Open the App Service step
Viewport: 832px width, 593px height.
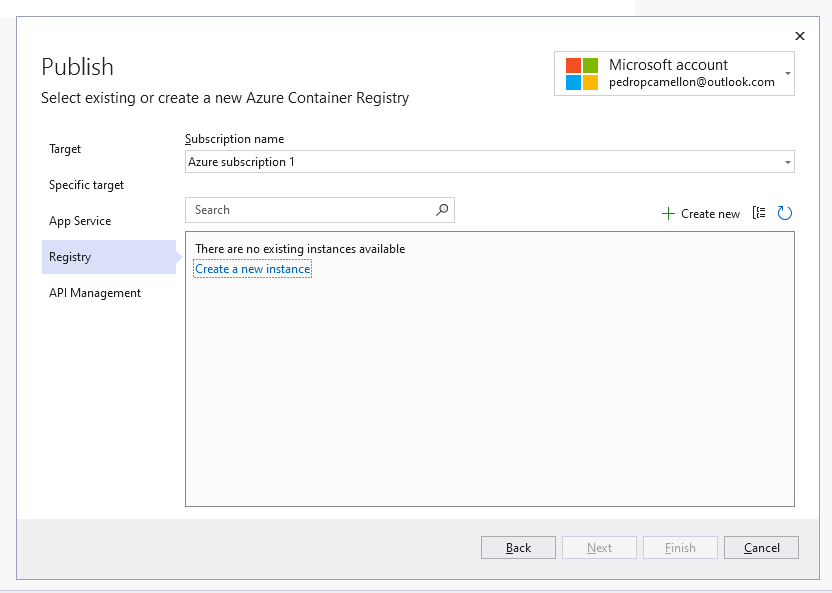tap(78, 220)
